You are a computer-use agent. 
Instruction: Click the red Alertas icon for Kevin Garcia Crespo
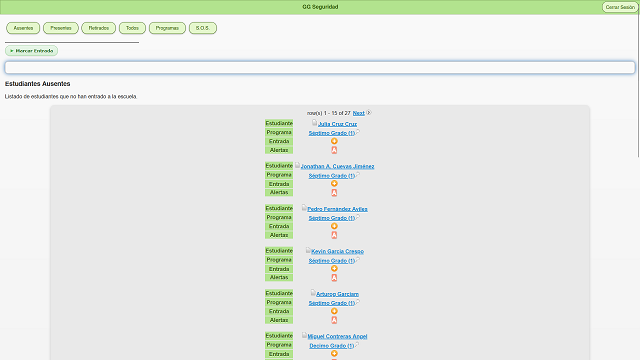click(334, 278)
